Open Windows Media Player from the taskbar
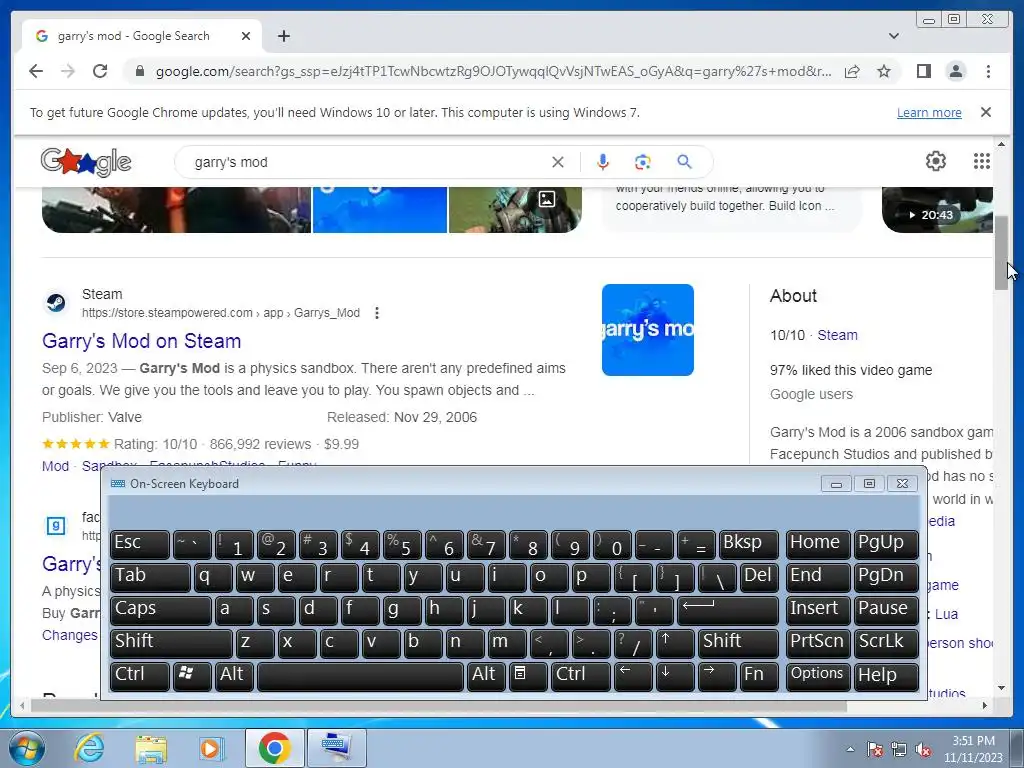 coord(211,748)
